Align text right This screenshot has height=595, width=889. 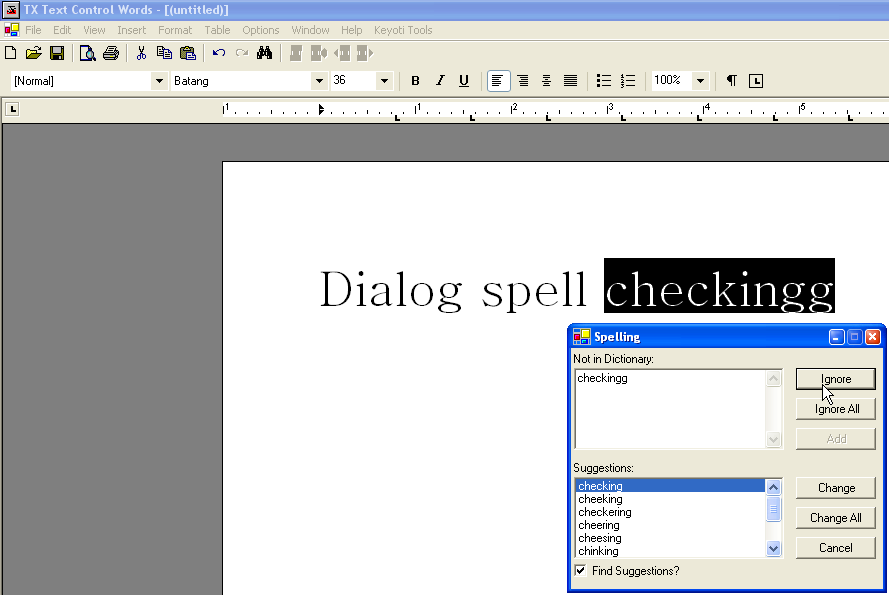point(523,81)
